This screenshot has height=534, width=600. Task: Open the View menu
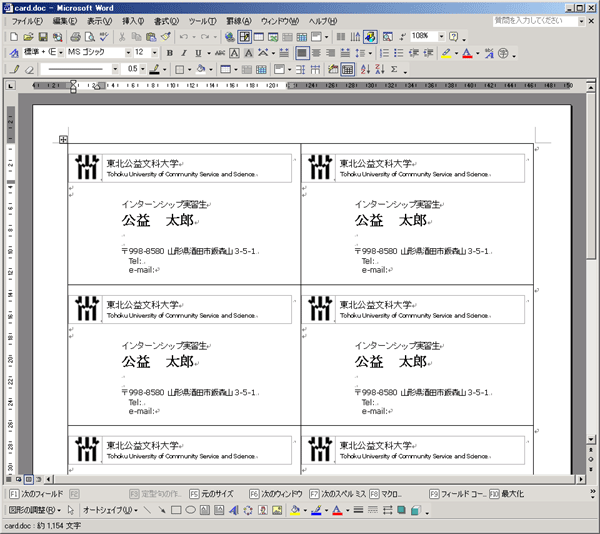coord(99,21)
